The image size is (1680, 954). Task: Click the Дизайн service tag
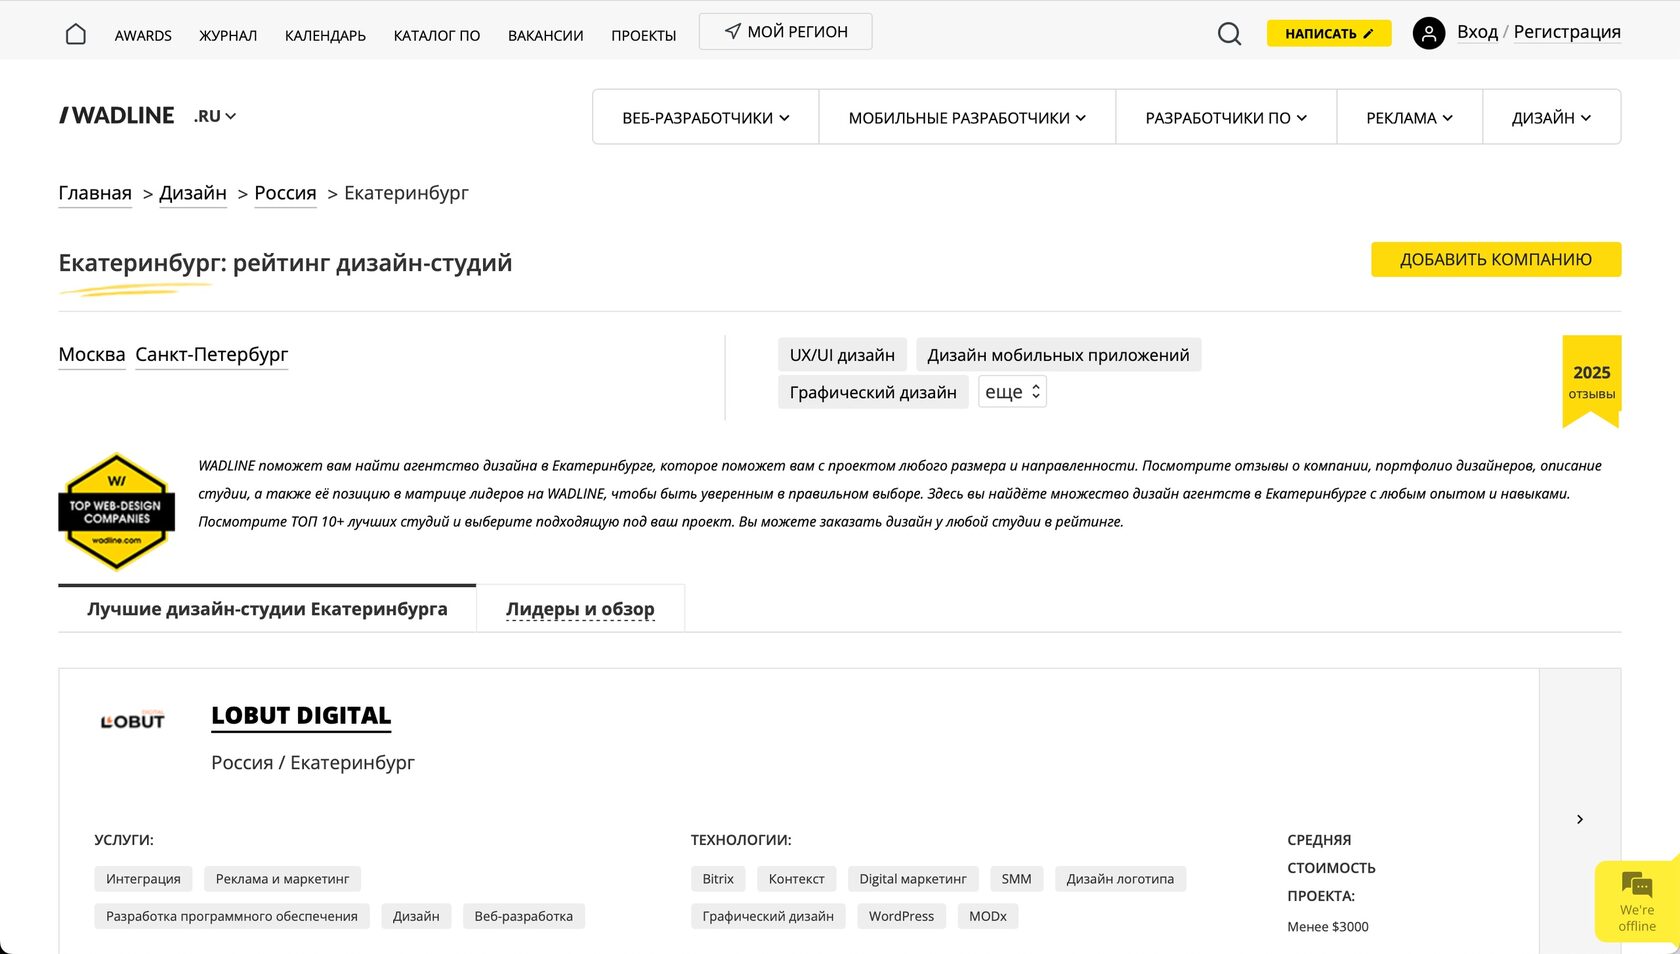[x=416, y=916]
